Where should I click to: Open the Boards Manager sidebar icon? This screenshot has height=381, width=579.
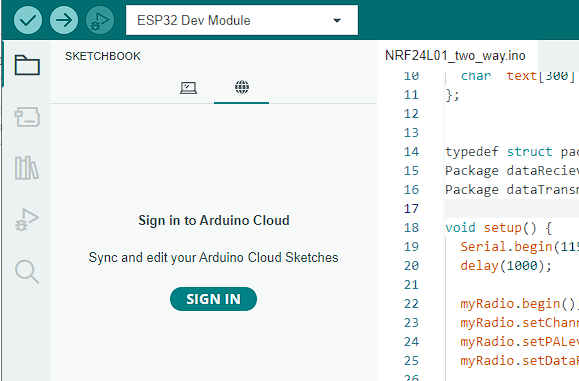[27, 117]
